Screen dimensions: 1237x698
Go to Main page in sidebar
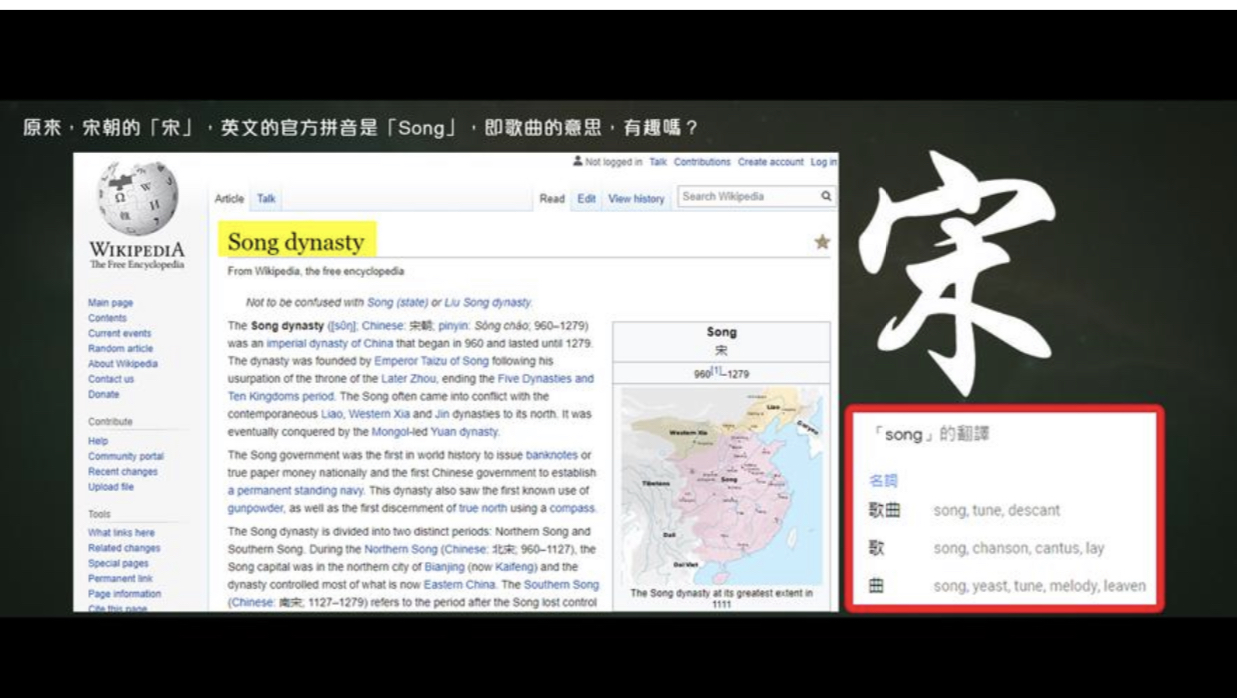pyautogui.click(x=110, y=303)
